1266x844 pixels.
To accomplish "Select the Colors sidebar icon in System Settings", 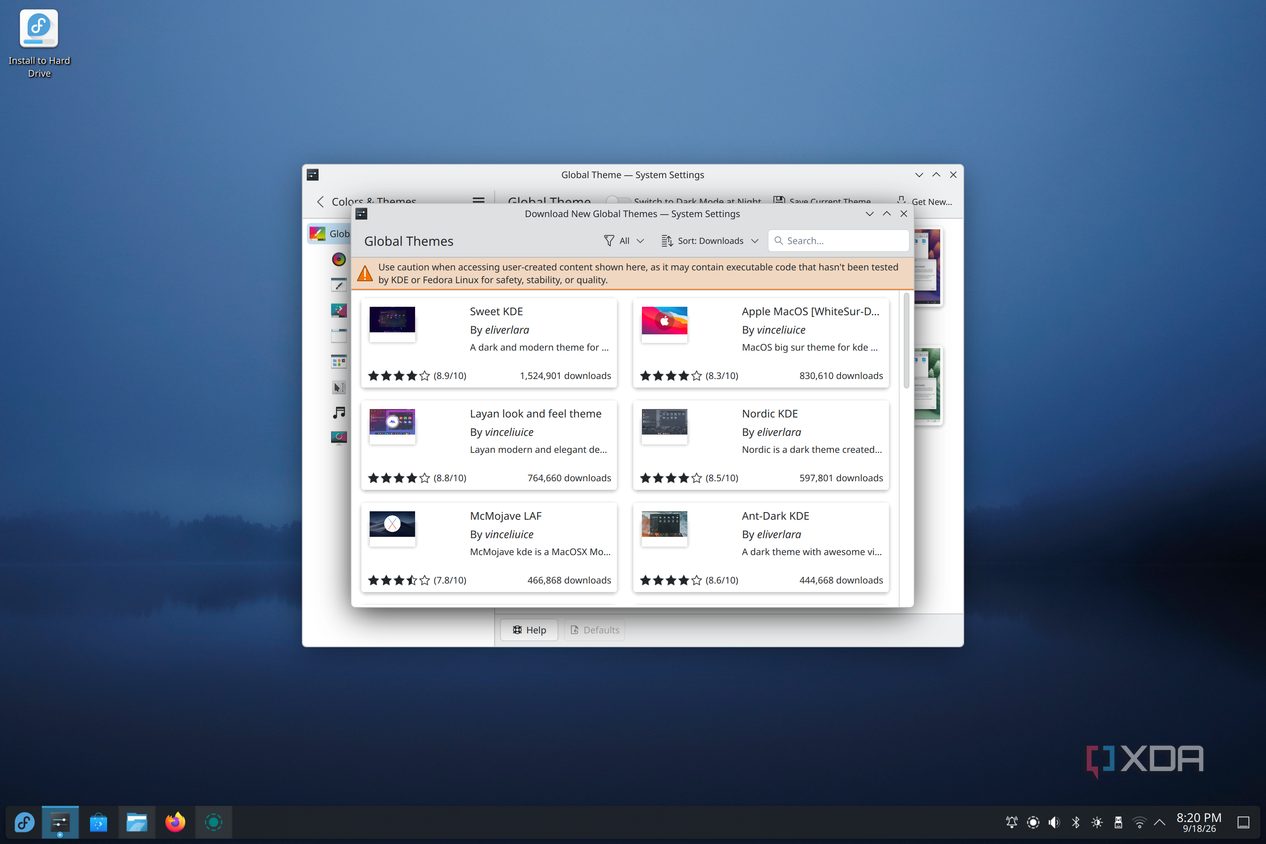I will coord(339,259).
